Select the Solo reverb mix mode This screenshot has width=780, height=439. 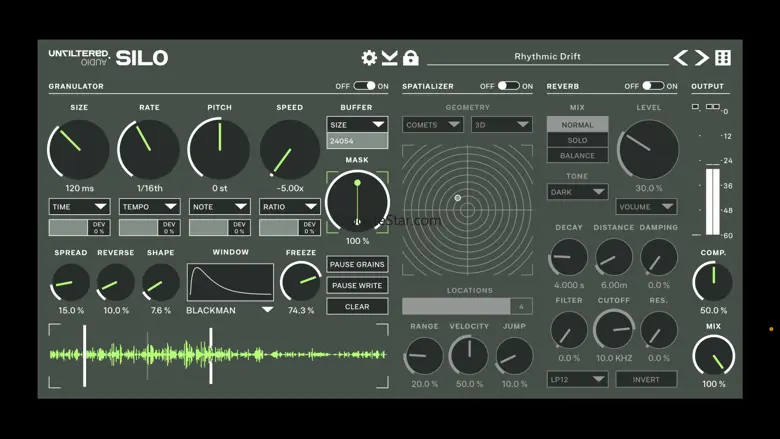[577, 141]
